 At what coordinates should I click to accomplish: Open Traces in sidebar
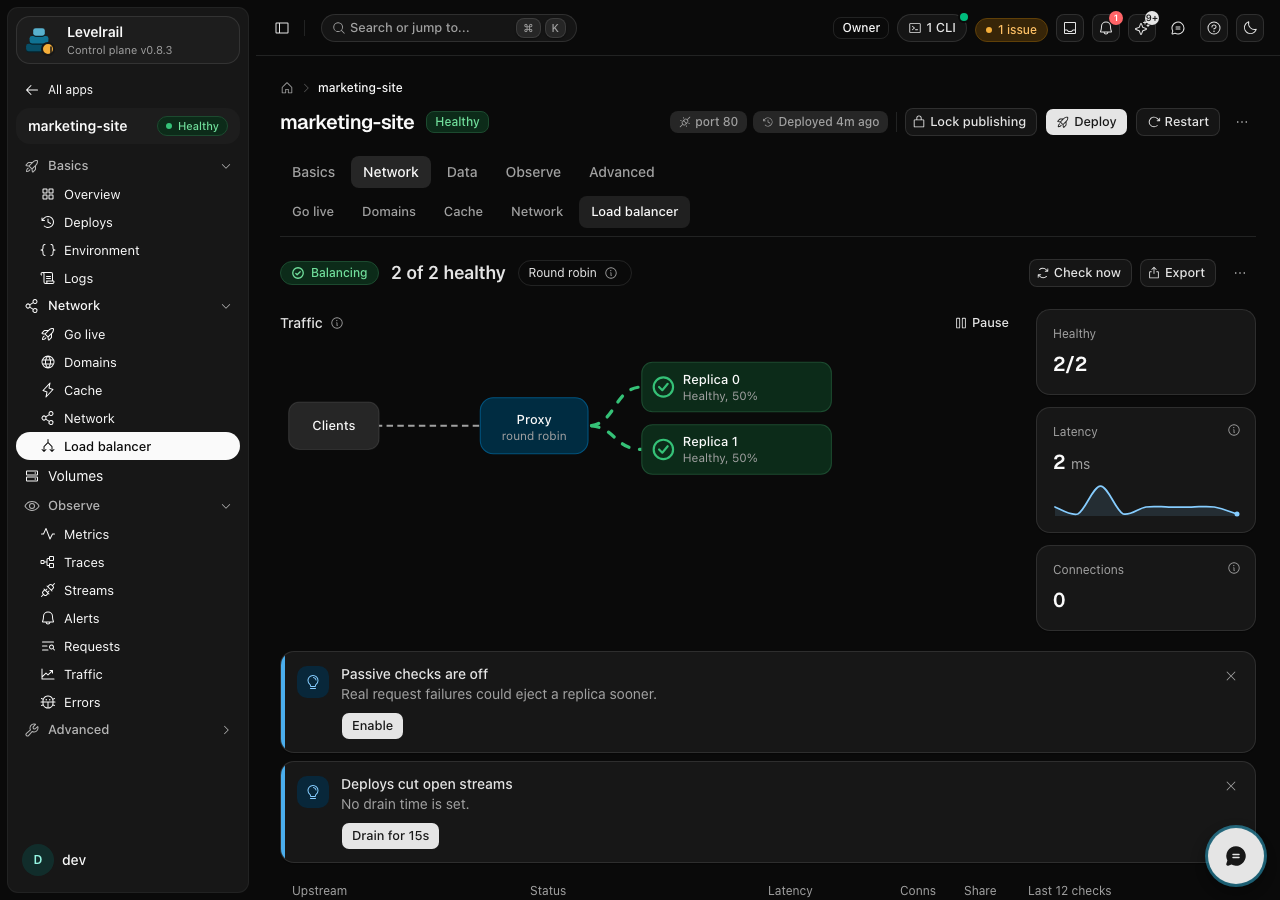[128, 562]
